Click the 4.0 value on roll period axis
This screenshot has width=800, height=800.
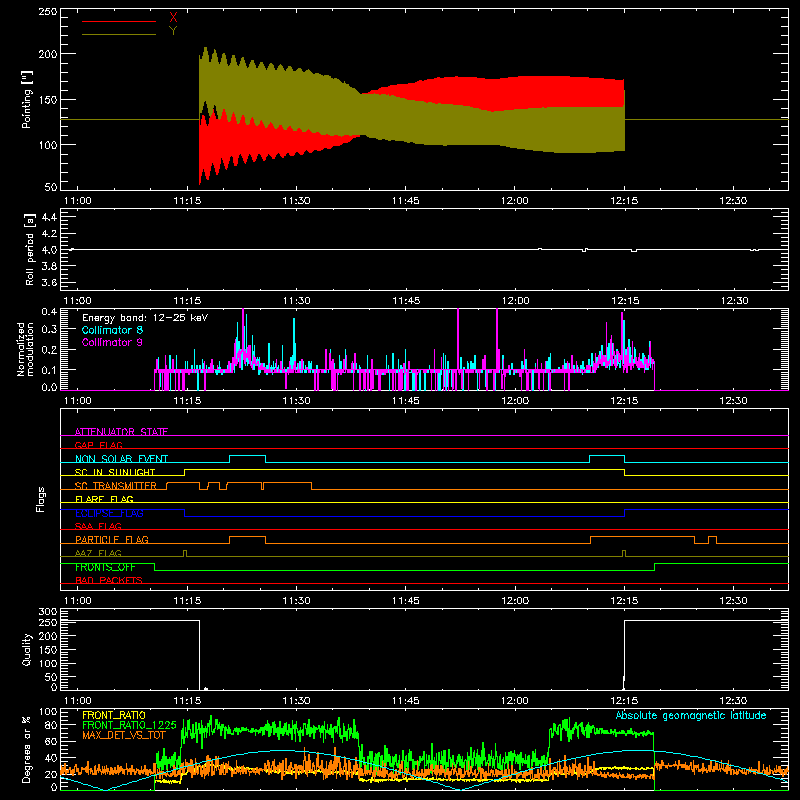(49, 249)
